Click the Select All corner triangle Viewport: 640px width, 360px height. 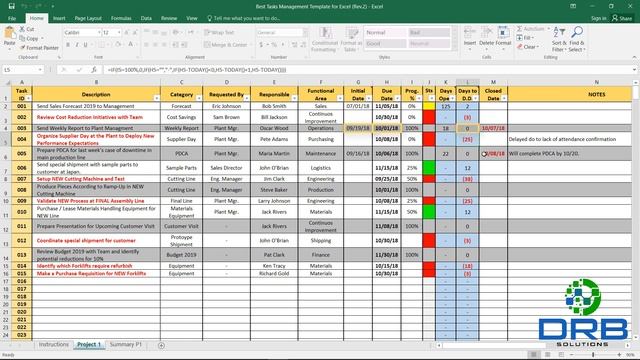pos(7,82)
